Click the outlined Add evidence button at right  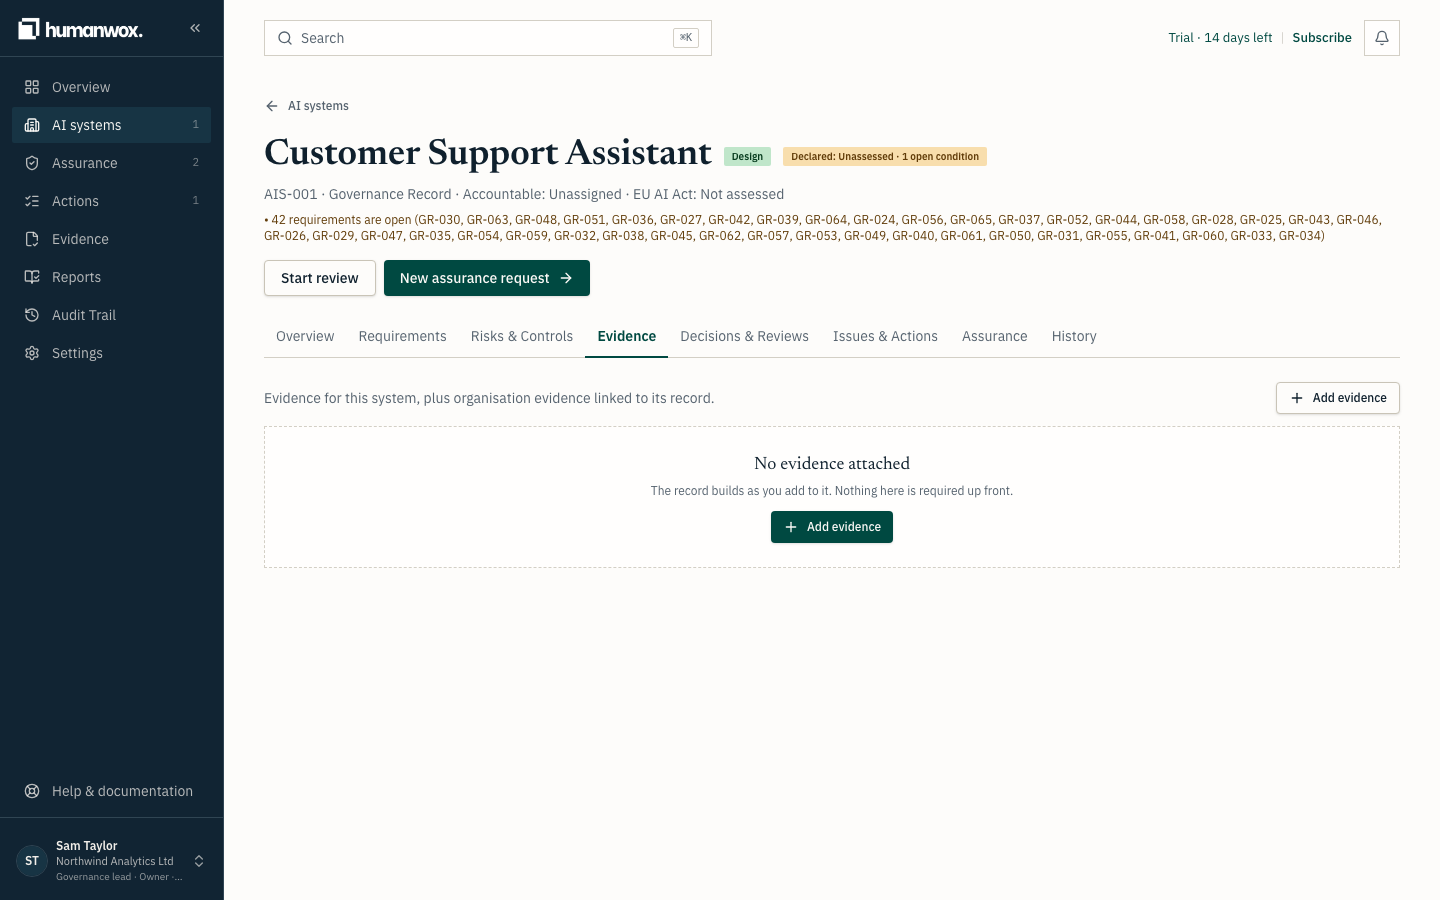point(1338,398)
